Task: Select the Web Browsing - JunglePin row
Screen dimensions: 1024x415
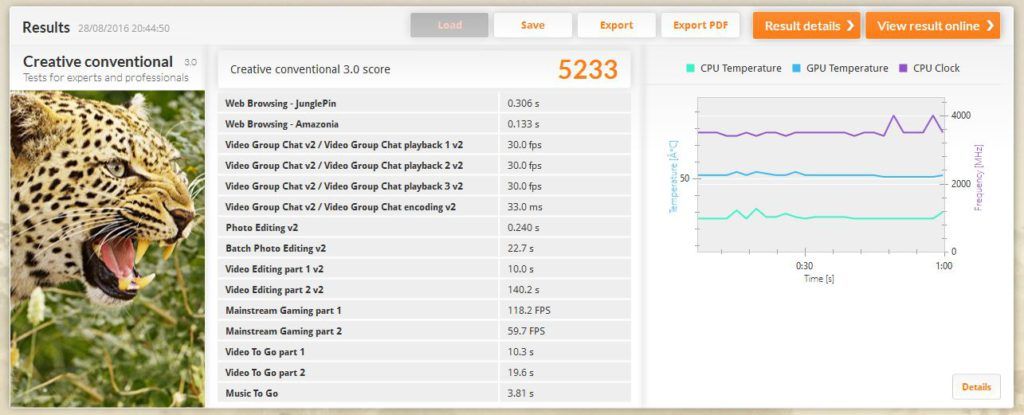Action: (424, 103)
